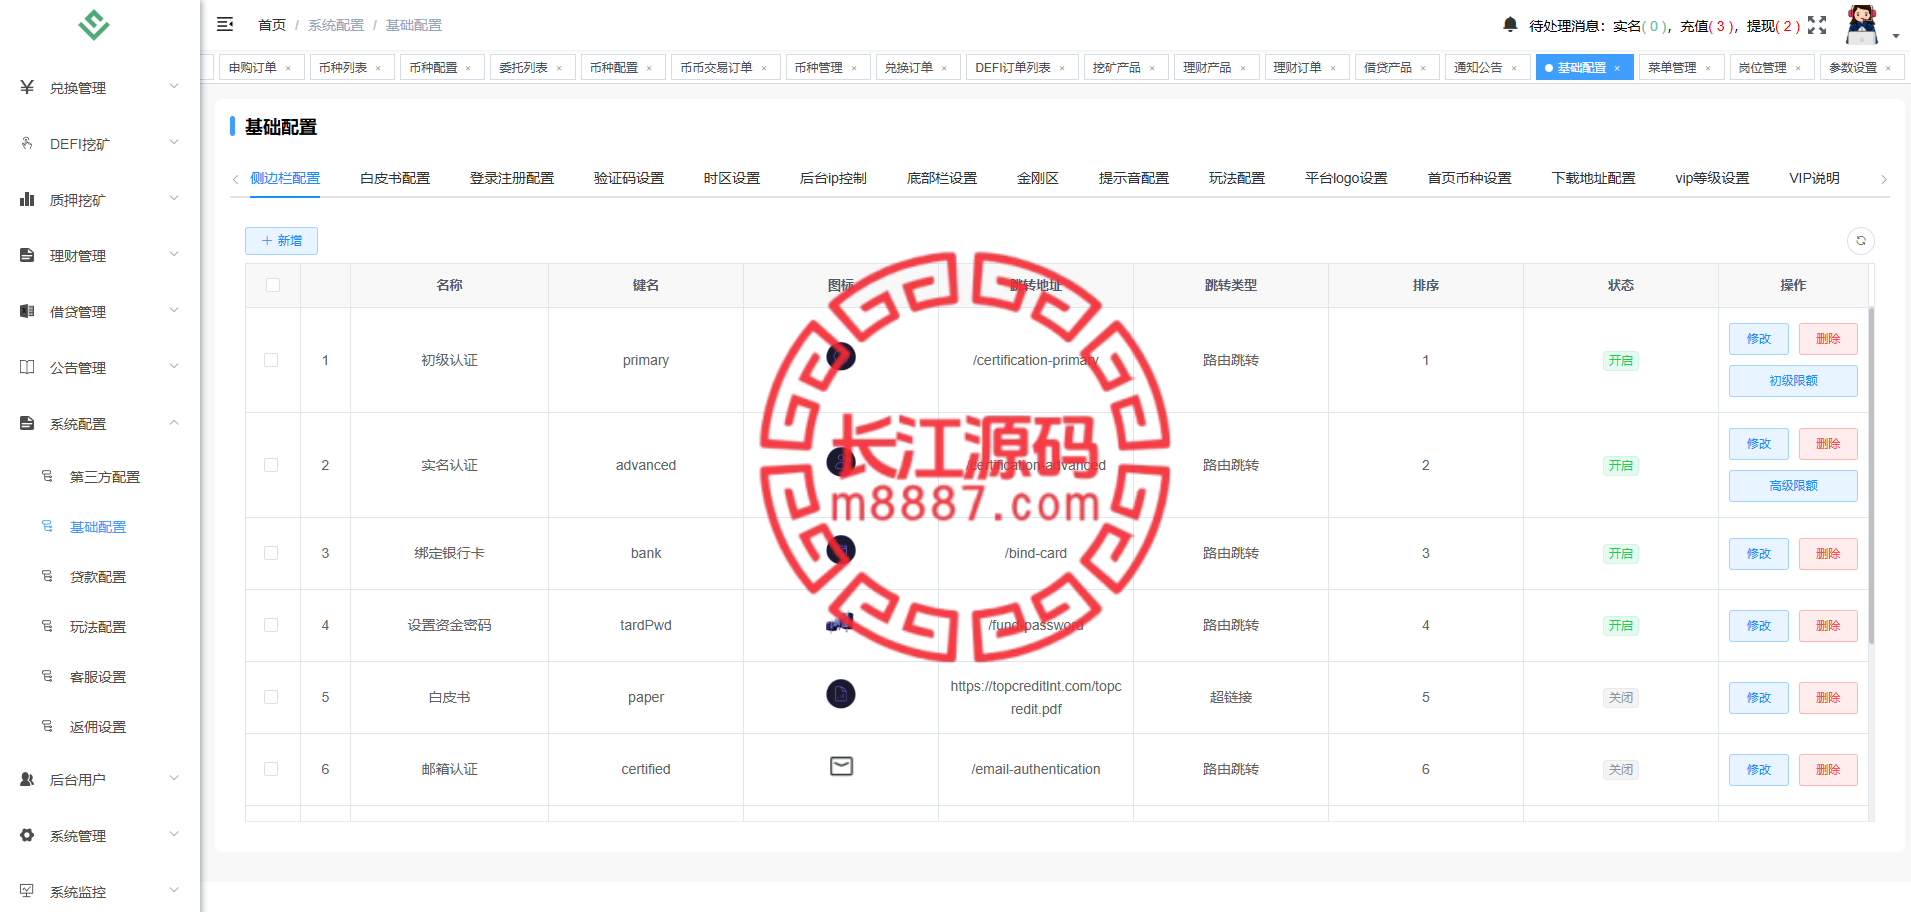Expand the 兑换管理 sidebar menu

coord(100,87)
